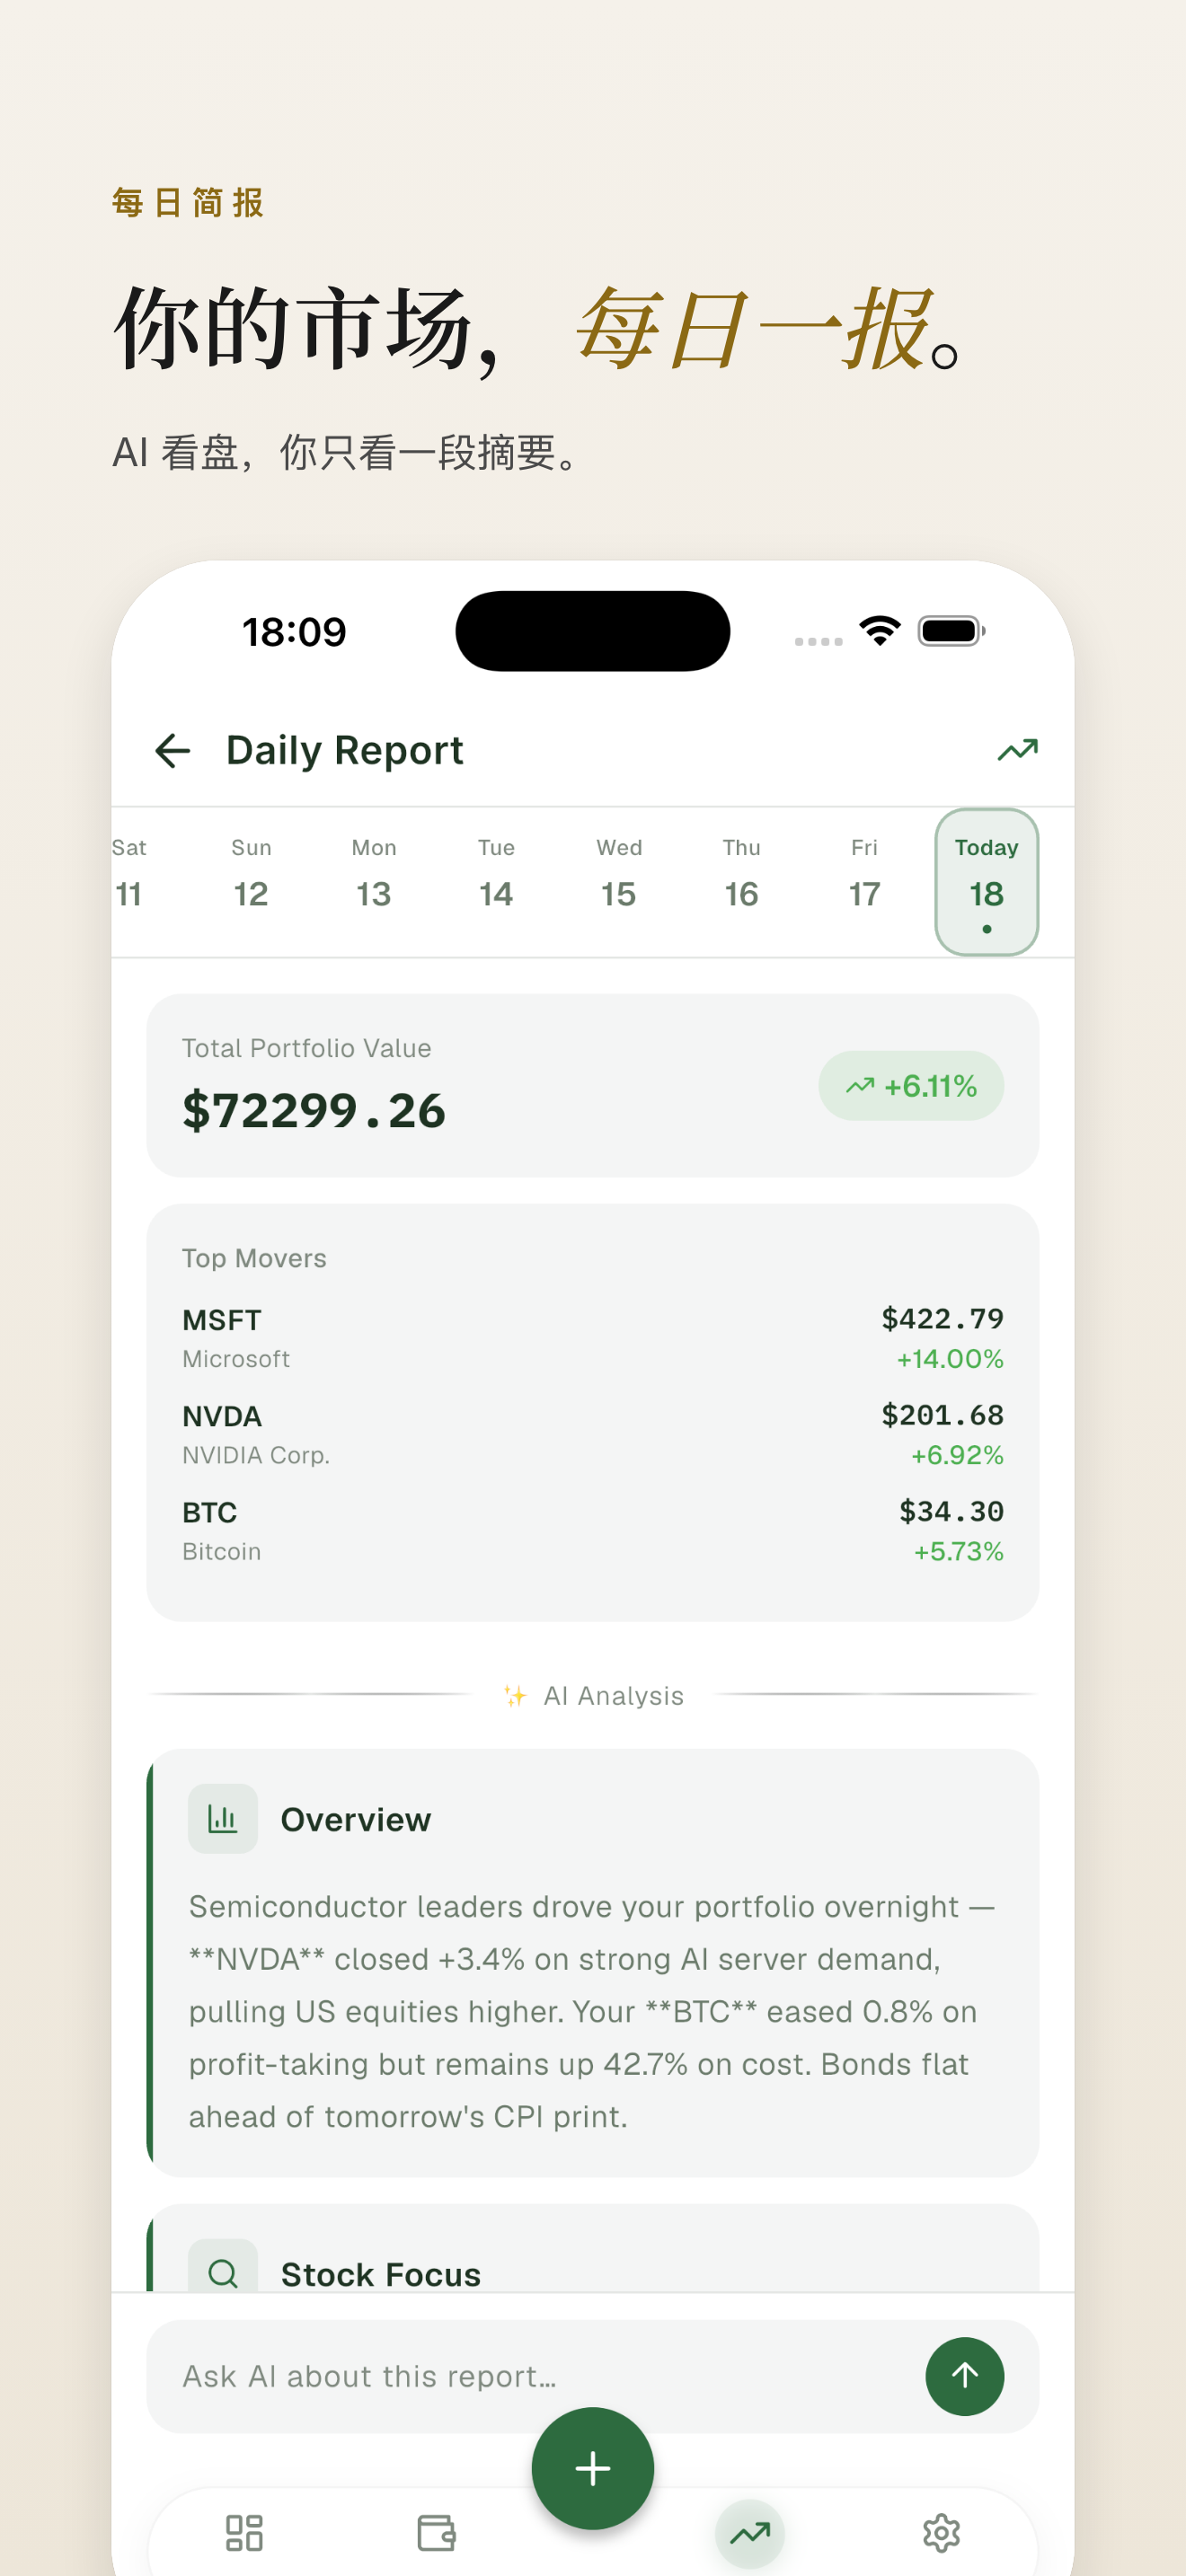Send the AI question with arrow button
The image size is (1186, 2576).
coord(964,2375)
